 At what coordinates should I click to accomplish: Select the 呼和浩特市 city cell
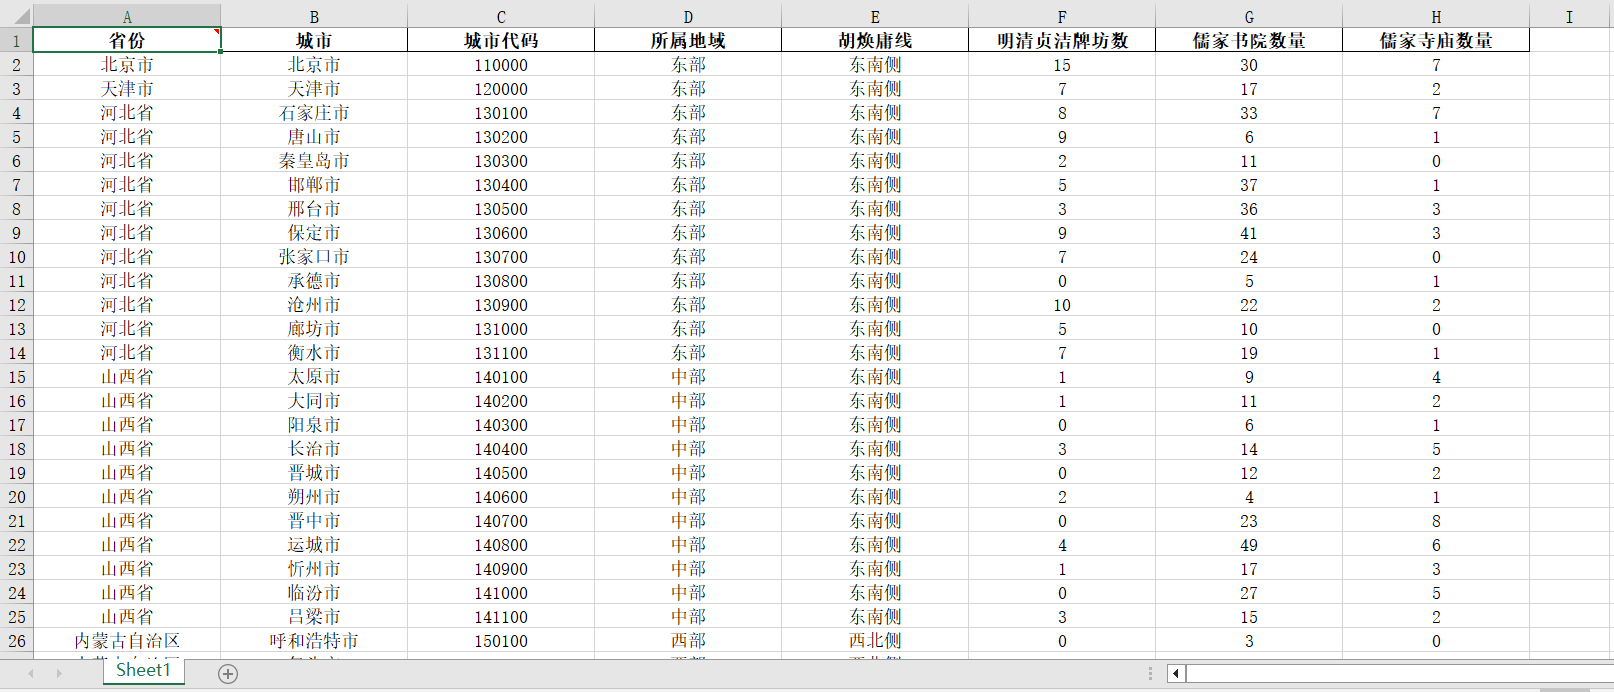(x=314, y=641)
